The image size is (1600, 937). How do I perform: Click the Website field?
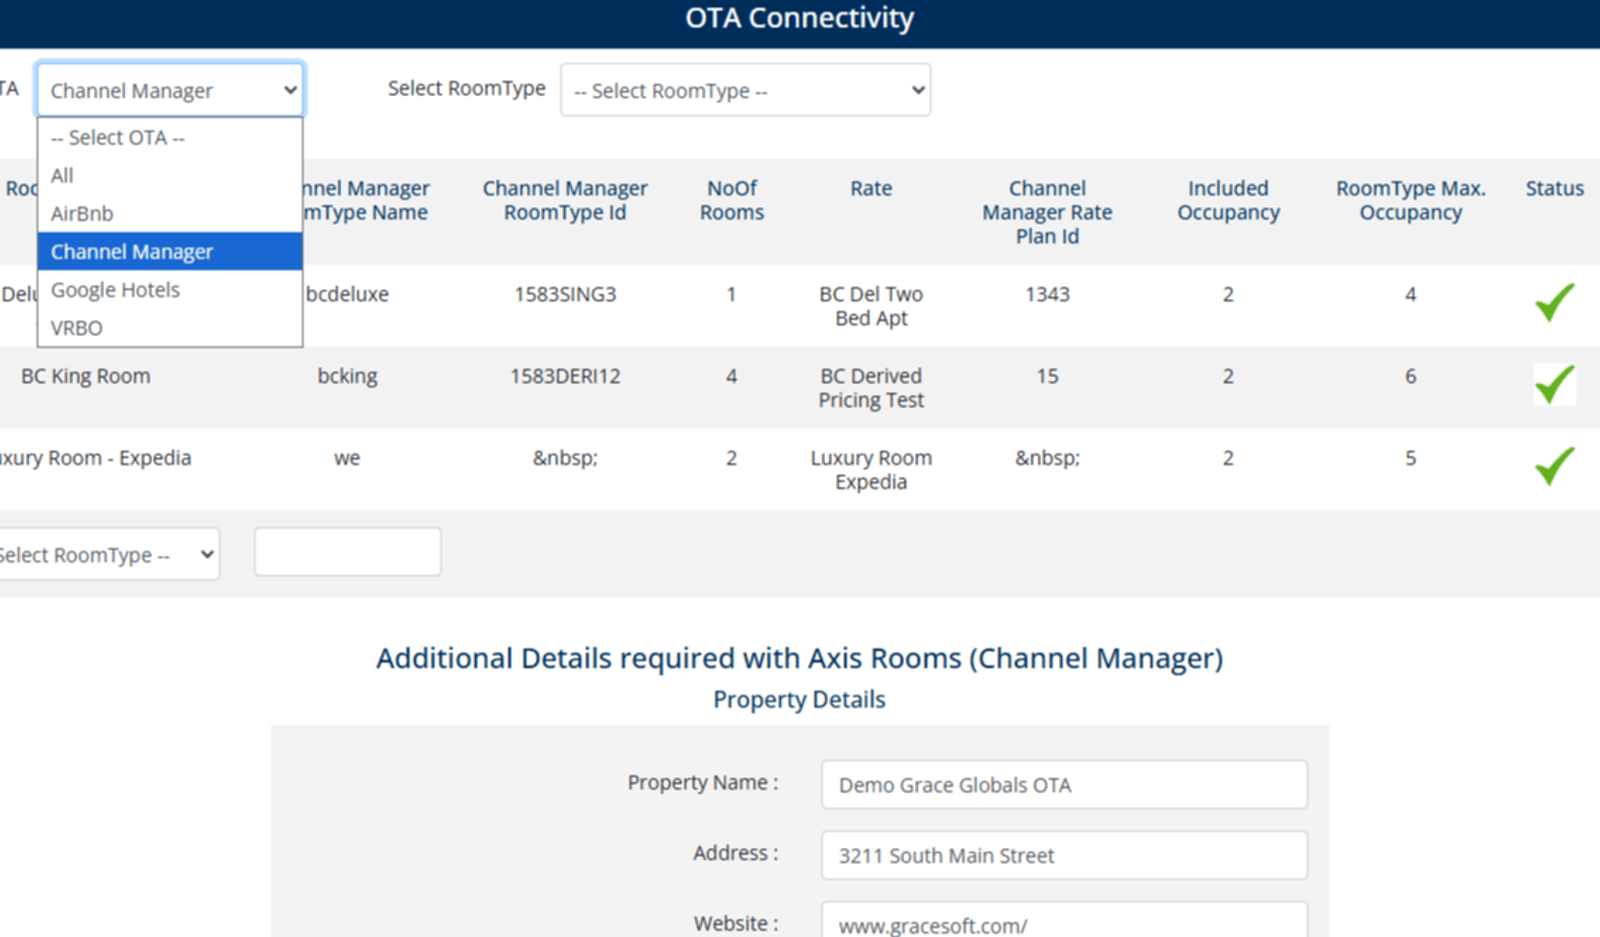(x=1064, y=920)
